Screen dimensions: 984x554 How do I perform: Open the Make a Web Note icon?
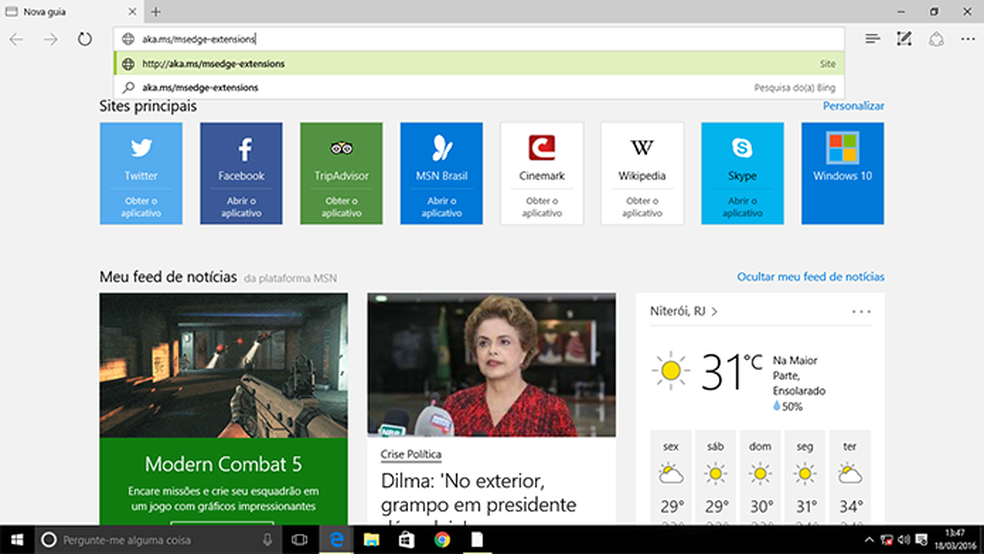[x=904, y=39]
